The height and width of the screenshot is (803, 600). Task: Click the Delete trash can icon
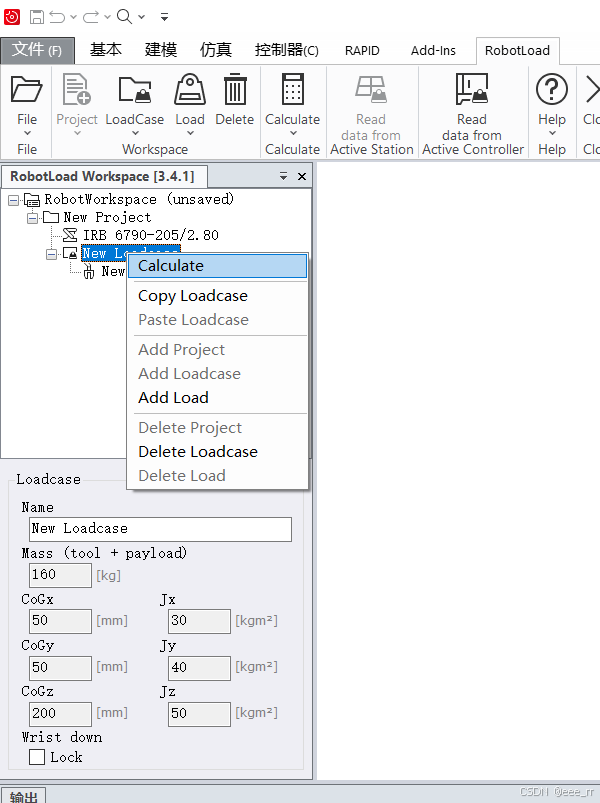(x=235, y=89)
